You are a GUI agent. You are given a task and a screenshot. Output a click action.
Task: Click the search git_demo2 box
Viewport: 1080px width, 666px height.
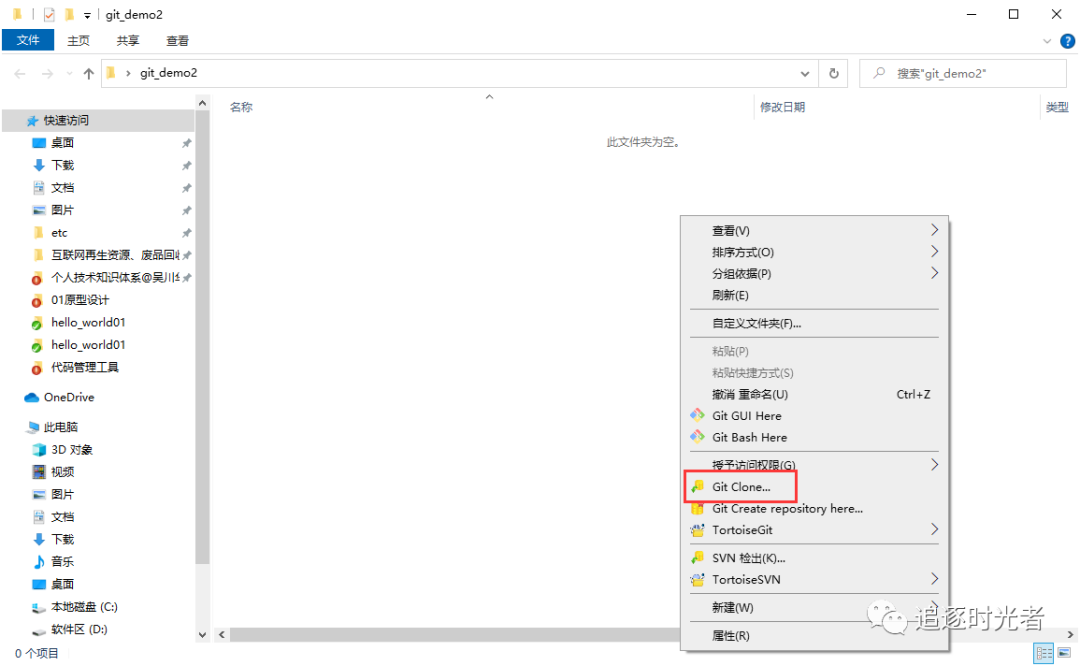point(963,73)
